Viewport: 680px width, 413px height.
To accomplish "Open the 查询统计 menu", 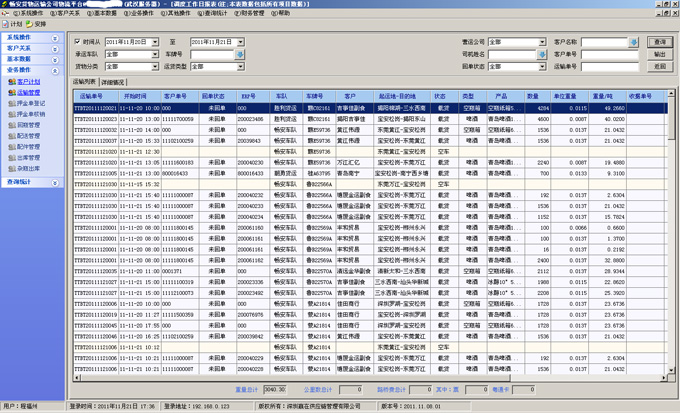I will (212, 13).
